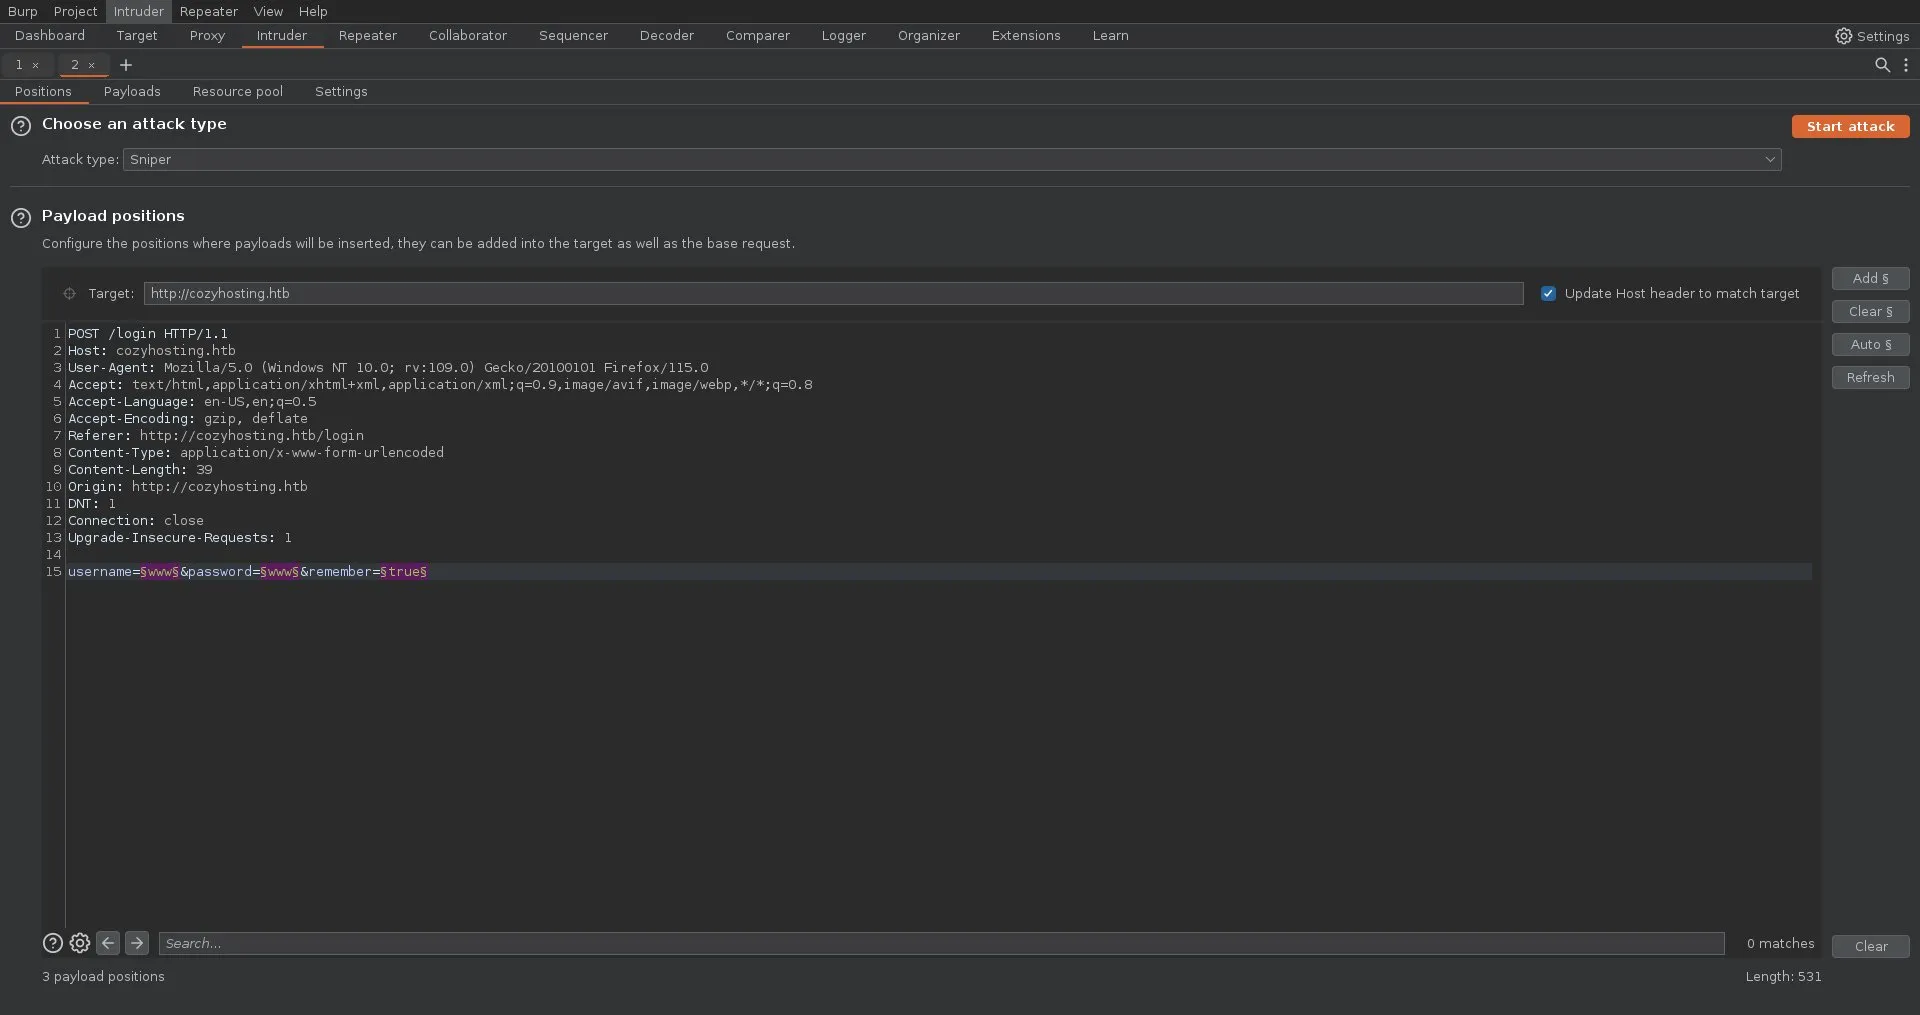Screen dimensions: 1920x1015
Task: Open help for Choose an attack type
Action: 21,126
